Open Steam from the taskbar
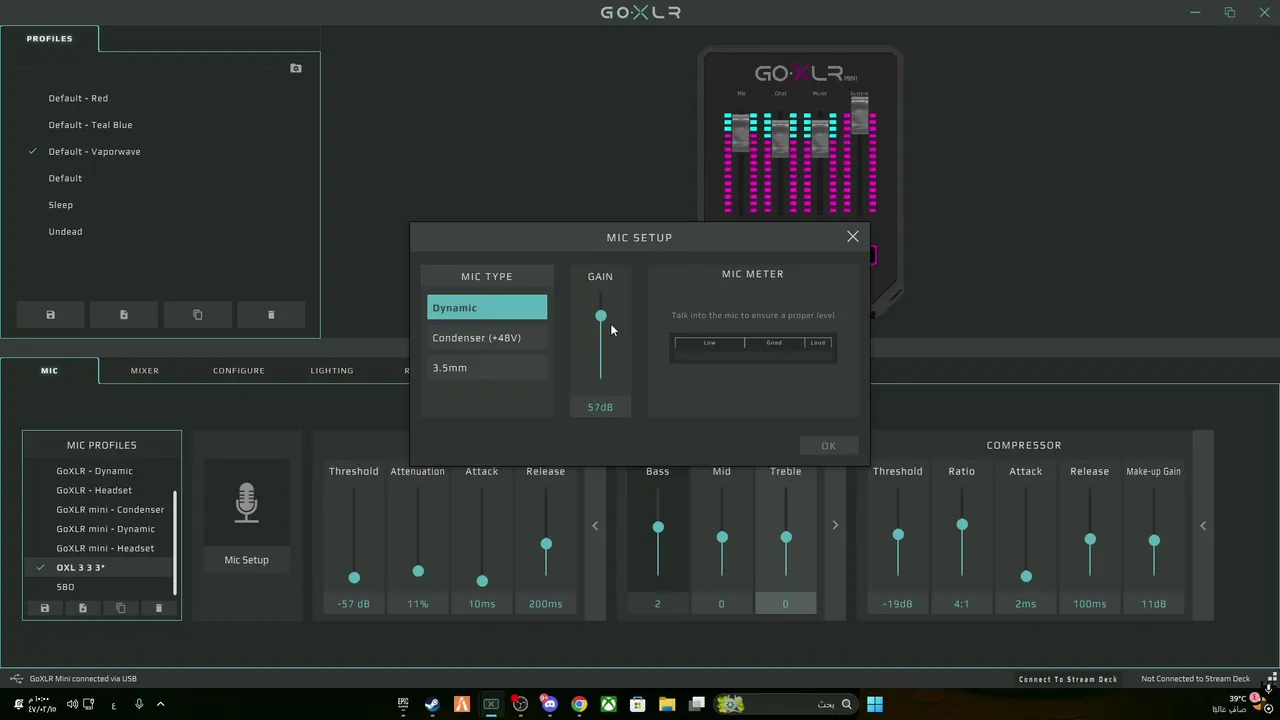Screen dimensions: 1280x720 click(x=432, y=704)
